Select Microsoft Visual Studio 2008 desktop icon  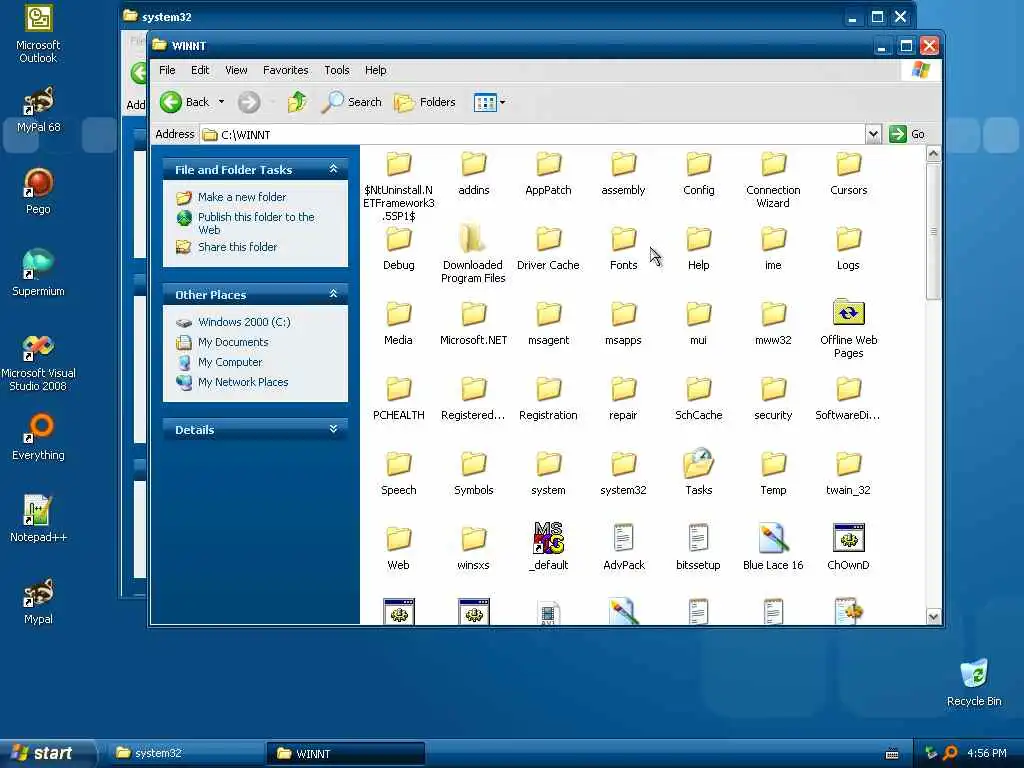point(38,362)
